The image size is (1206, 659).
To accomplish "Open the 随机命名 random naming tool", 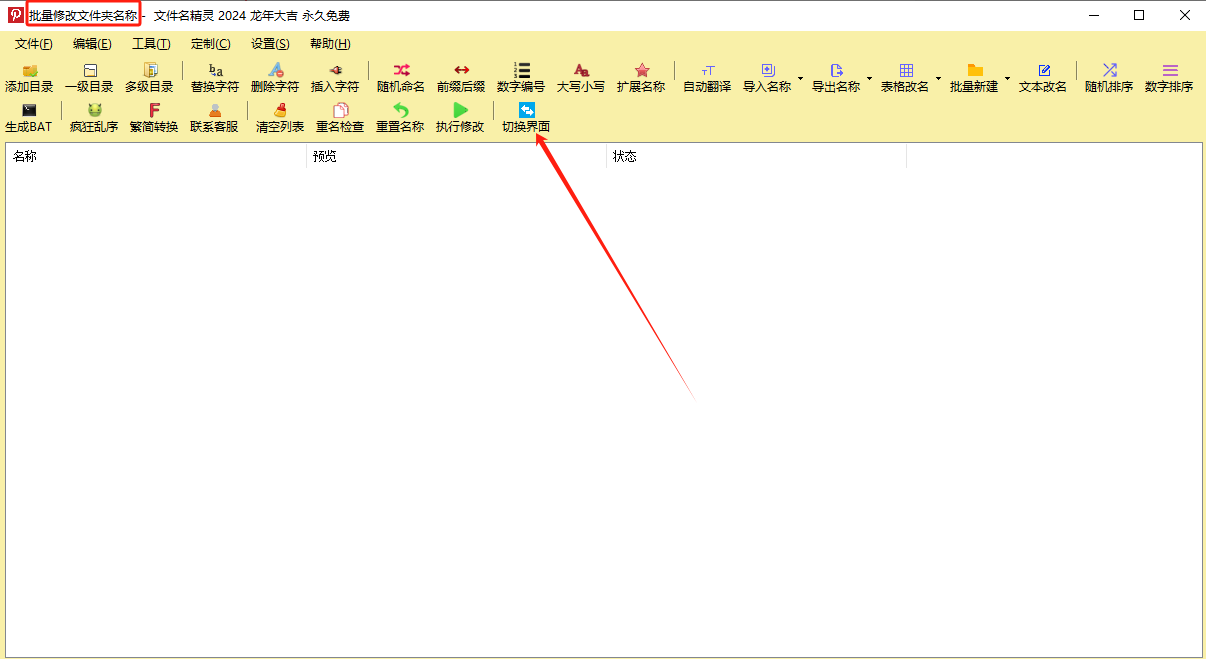I will [x=401, y=71].
